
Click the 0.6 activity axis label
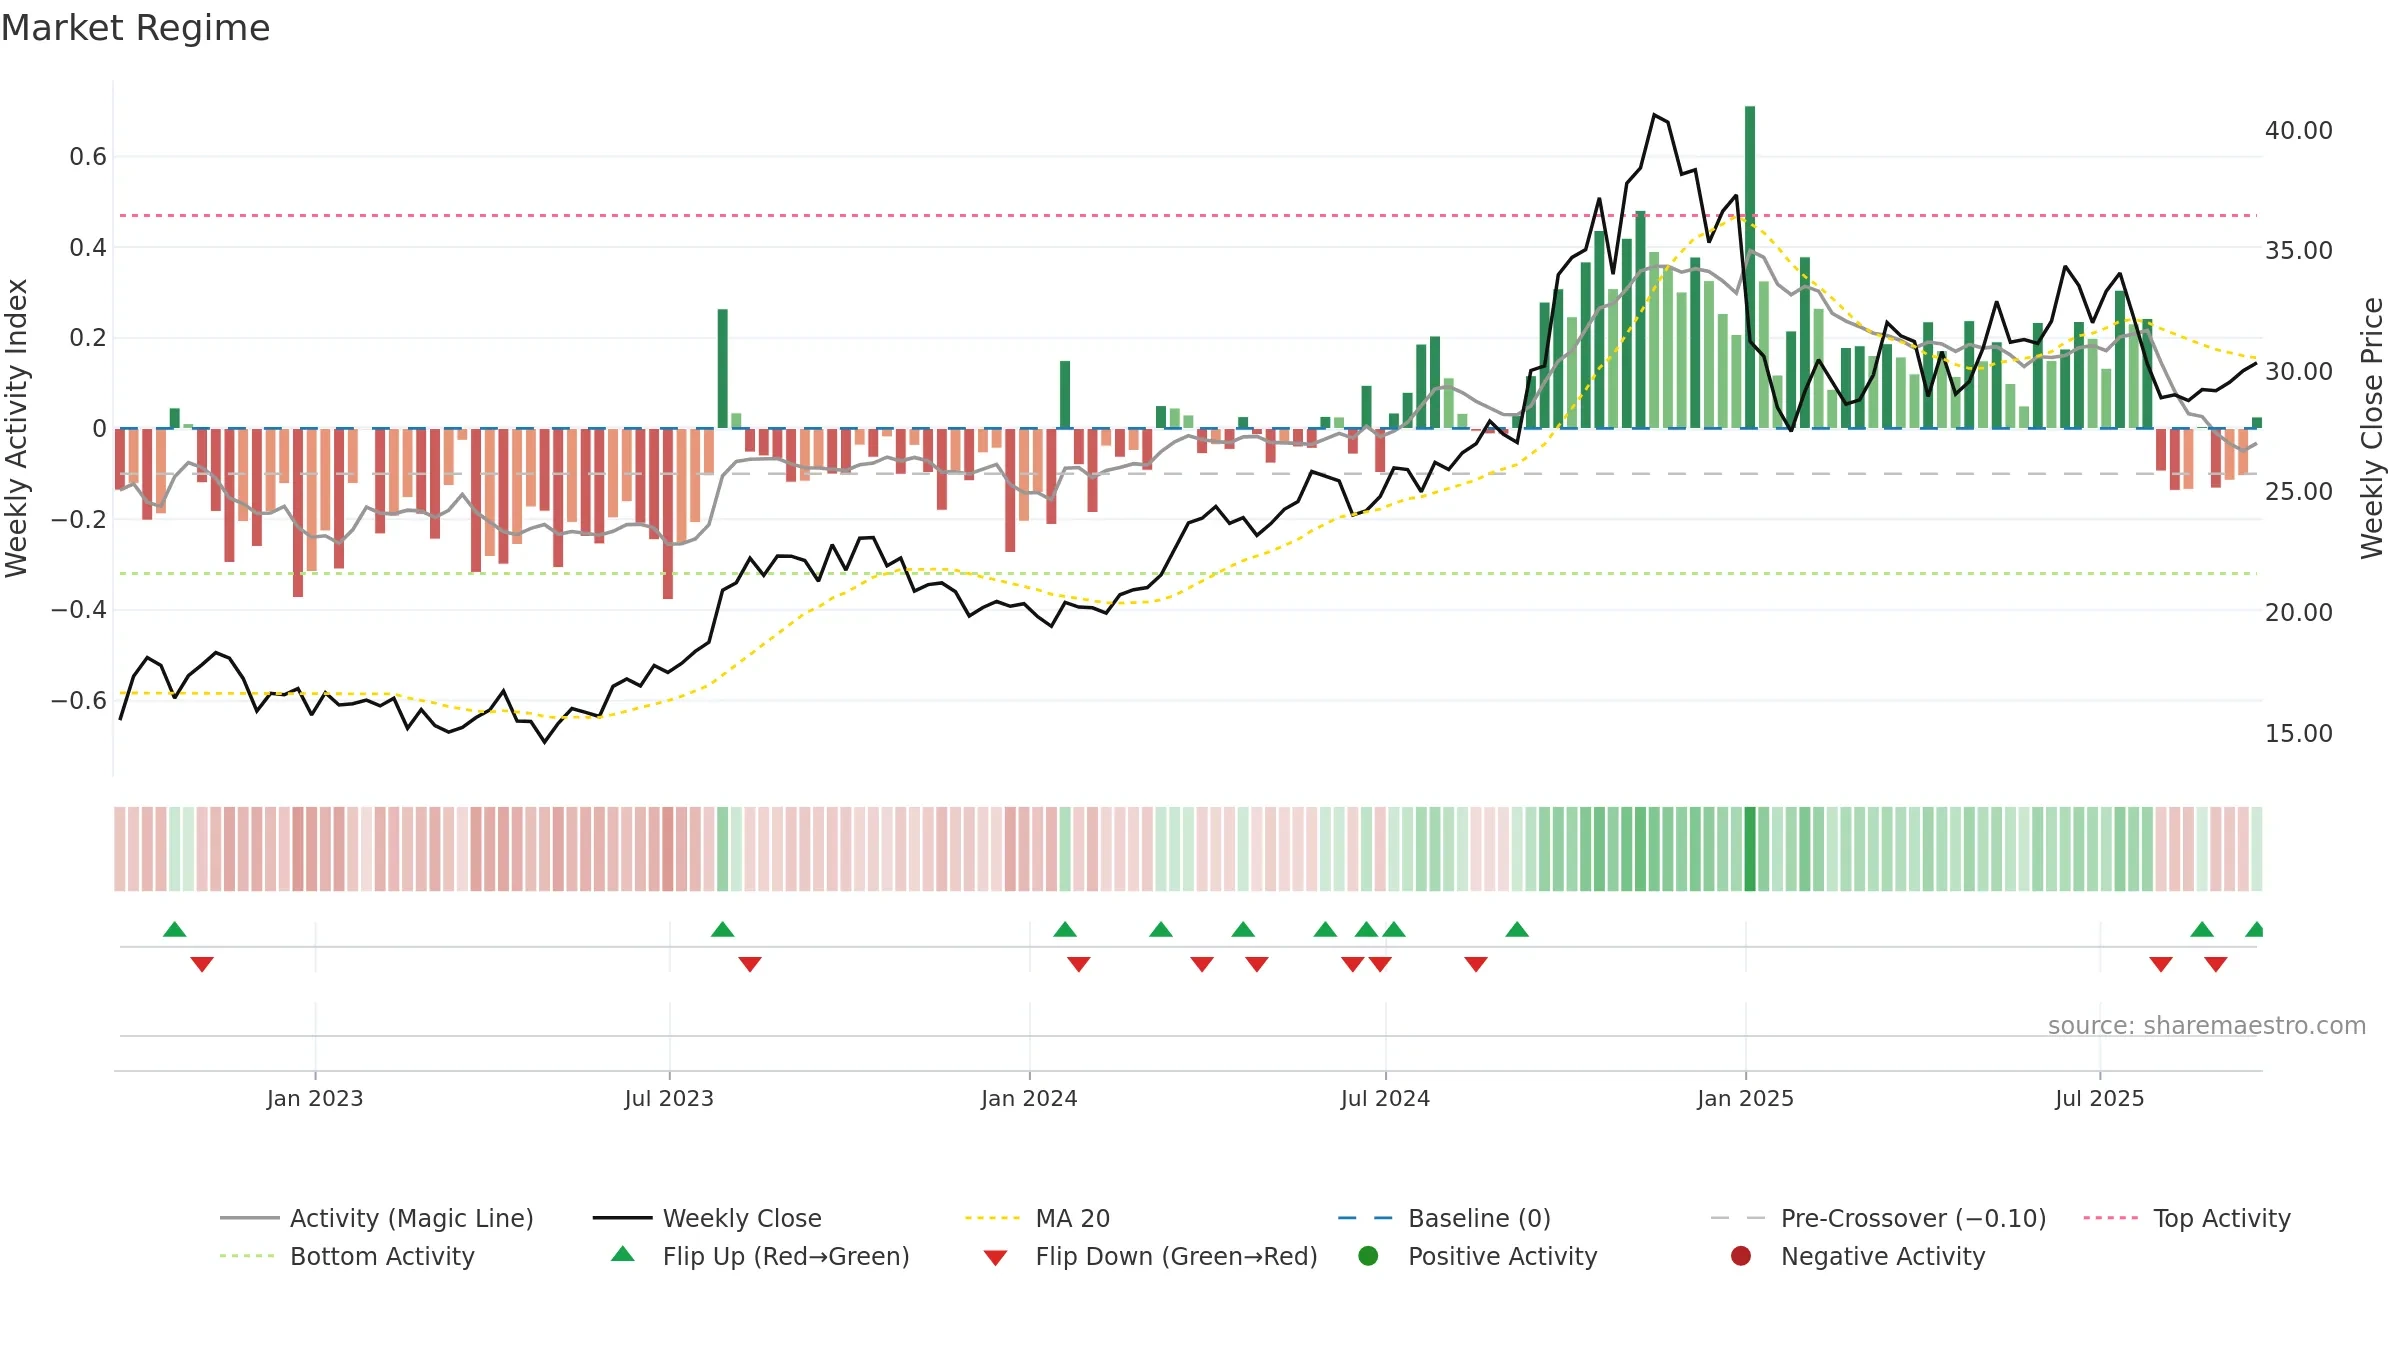pyautogui.click(x=88, y=156)
